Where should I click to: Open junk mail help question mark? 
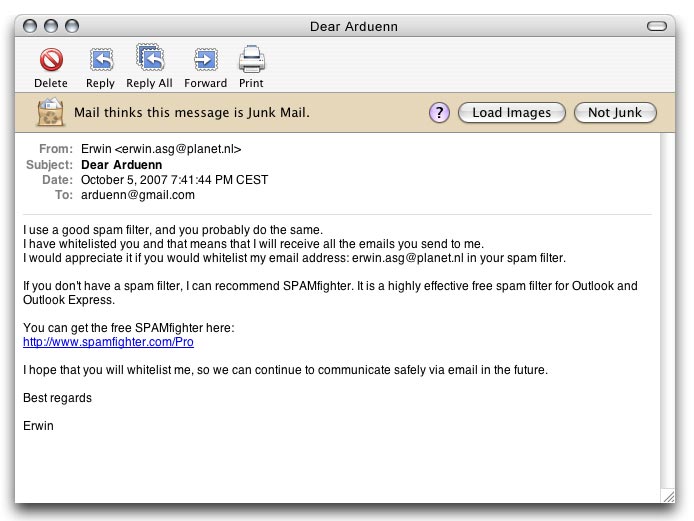(x=439, y=112)
